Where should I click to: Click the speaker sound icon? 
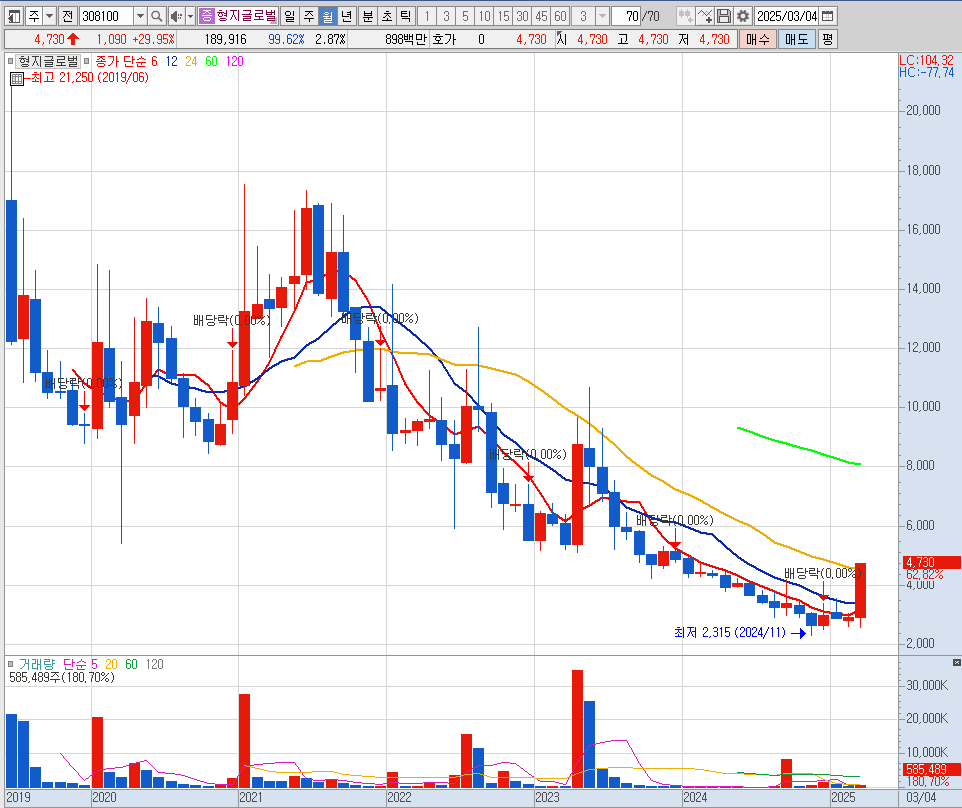tap(176, 16)
